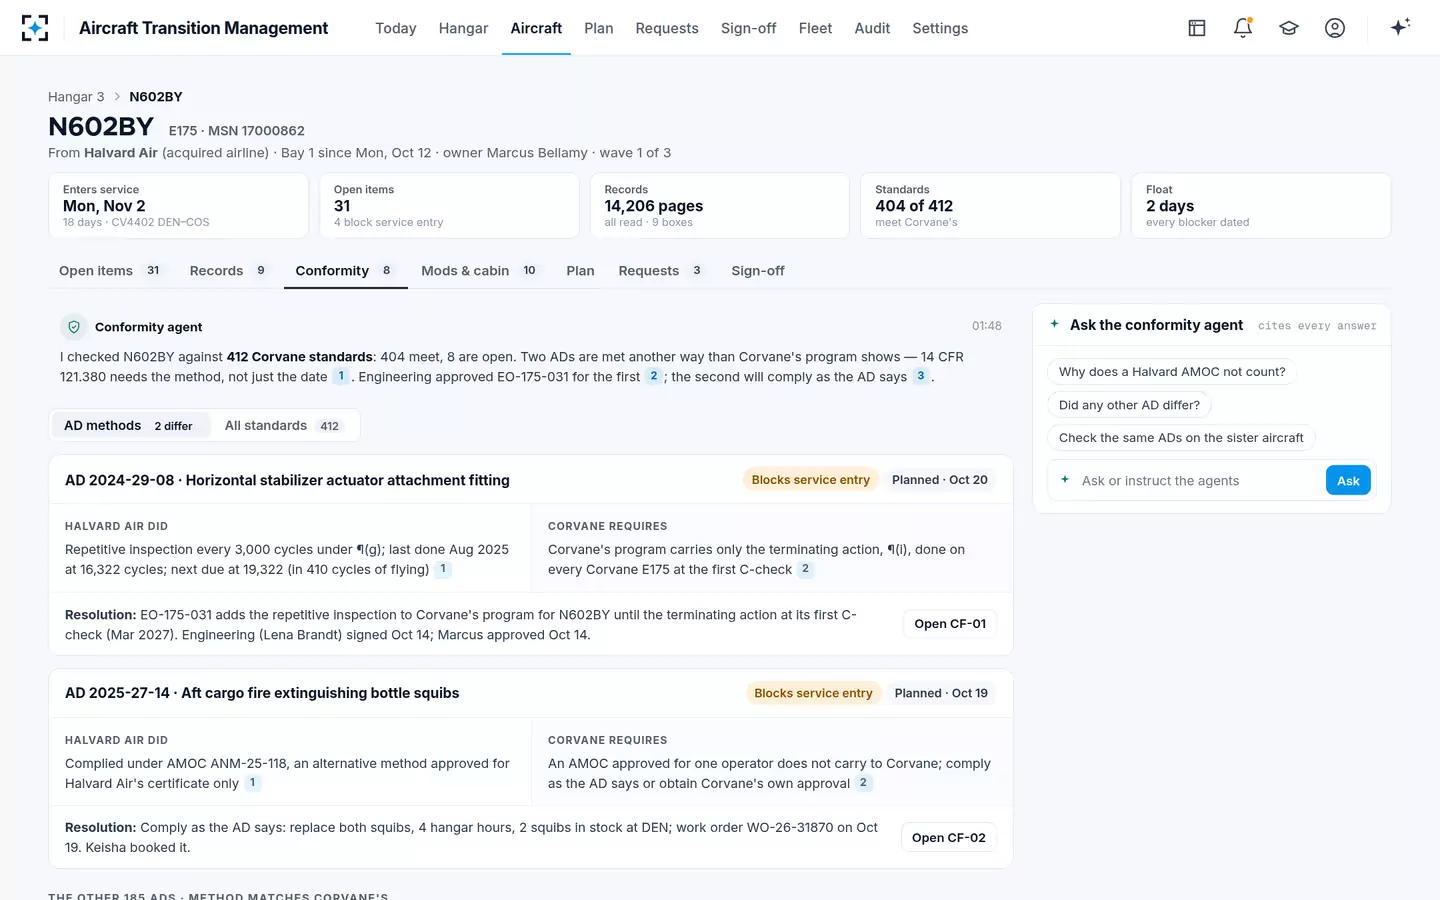This screenshot has width=1440, height=900.
Task: Show All standards 412 view
Action: tap(283, 425)
